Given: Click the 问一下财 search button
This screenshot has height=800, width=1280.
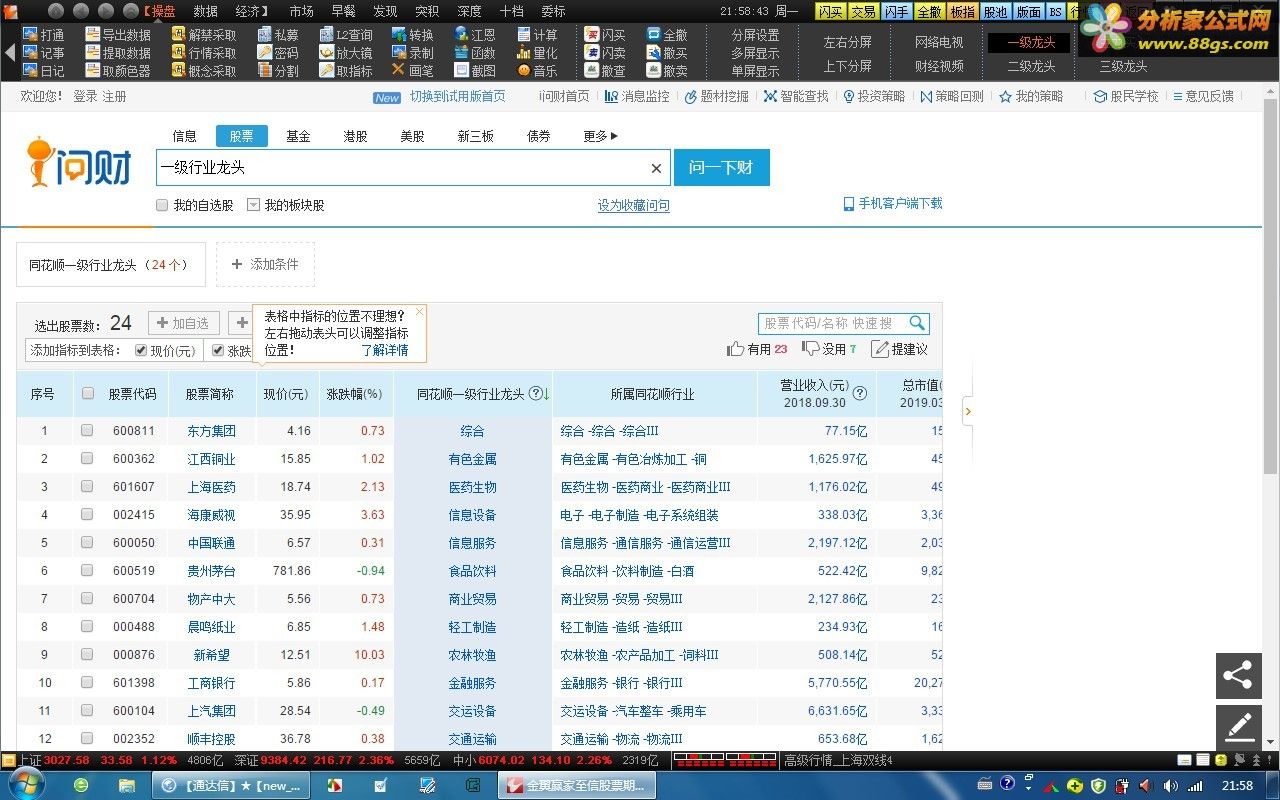Looking at the screenshot, I should pyautogui.click(x=721, y=168).
